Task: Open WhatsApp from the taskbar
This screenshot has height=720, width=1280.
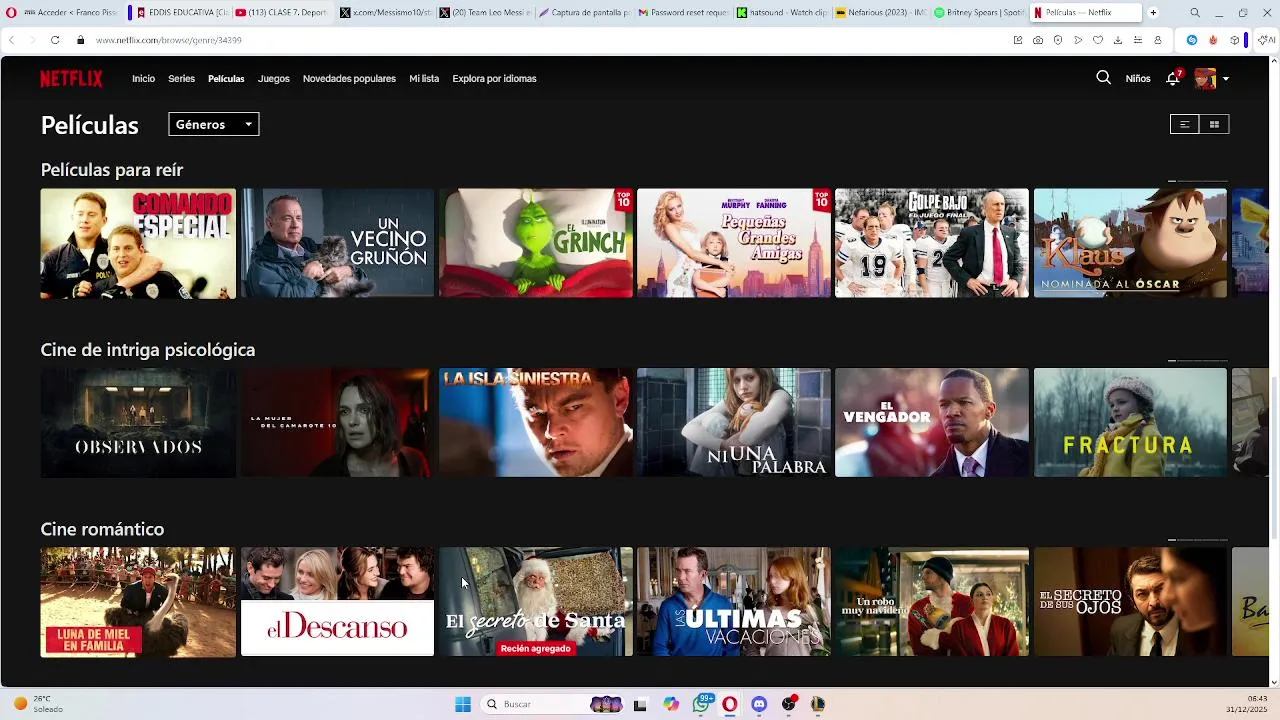Action: pos(701,704)
